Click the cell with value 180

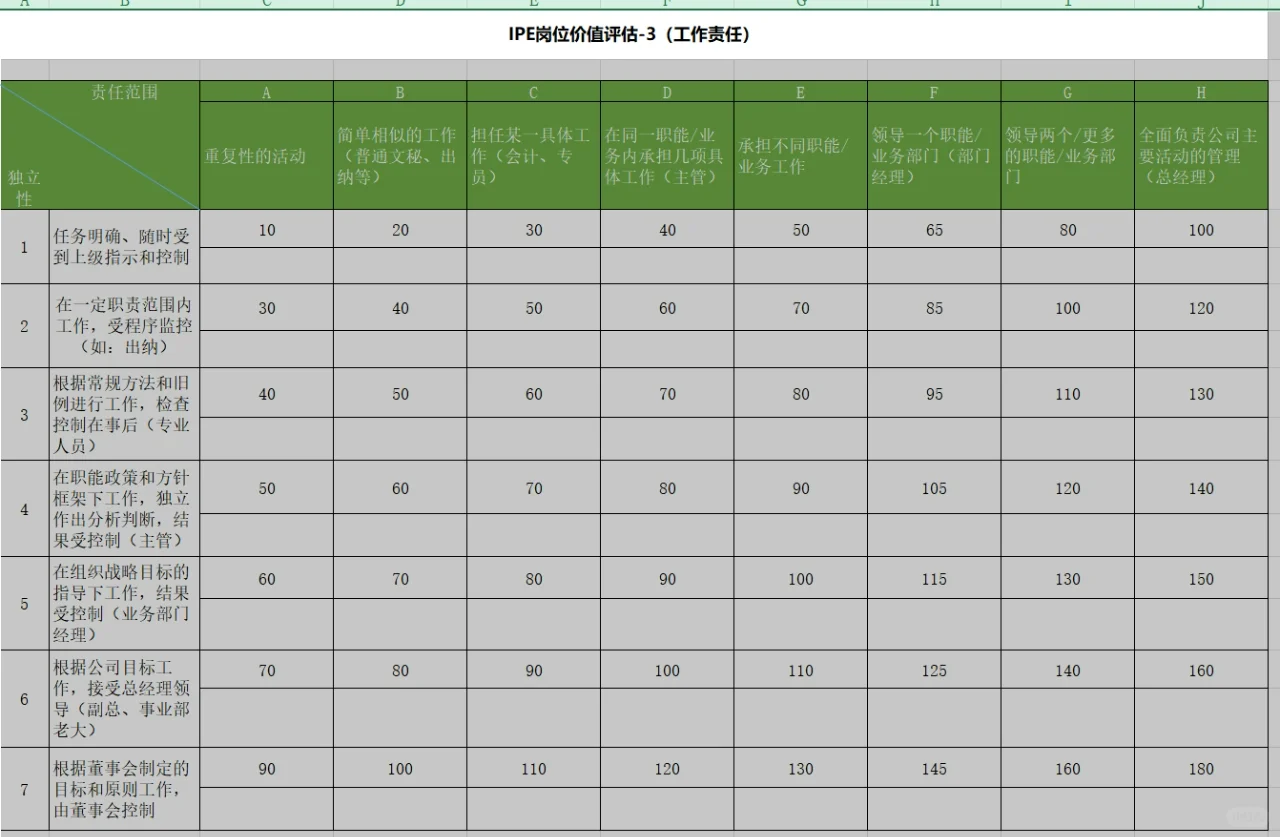(x=1200, y=770)
